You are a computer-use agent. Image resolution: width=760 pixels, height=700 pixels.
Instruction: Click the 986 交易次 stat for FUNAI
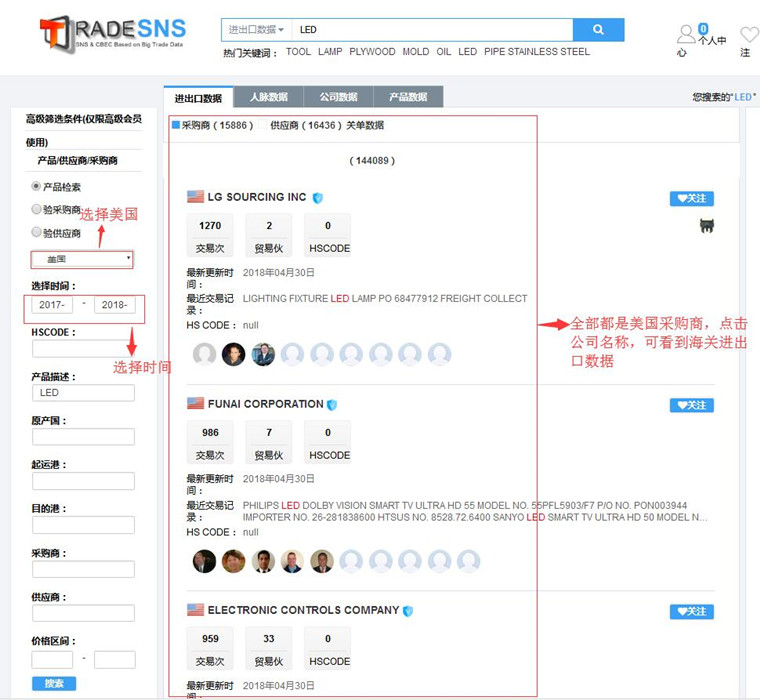(x=210, y=443)
